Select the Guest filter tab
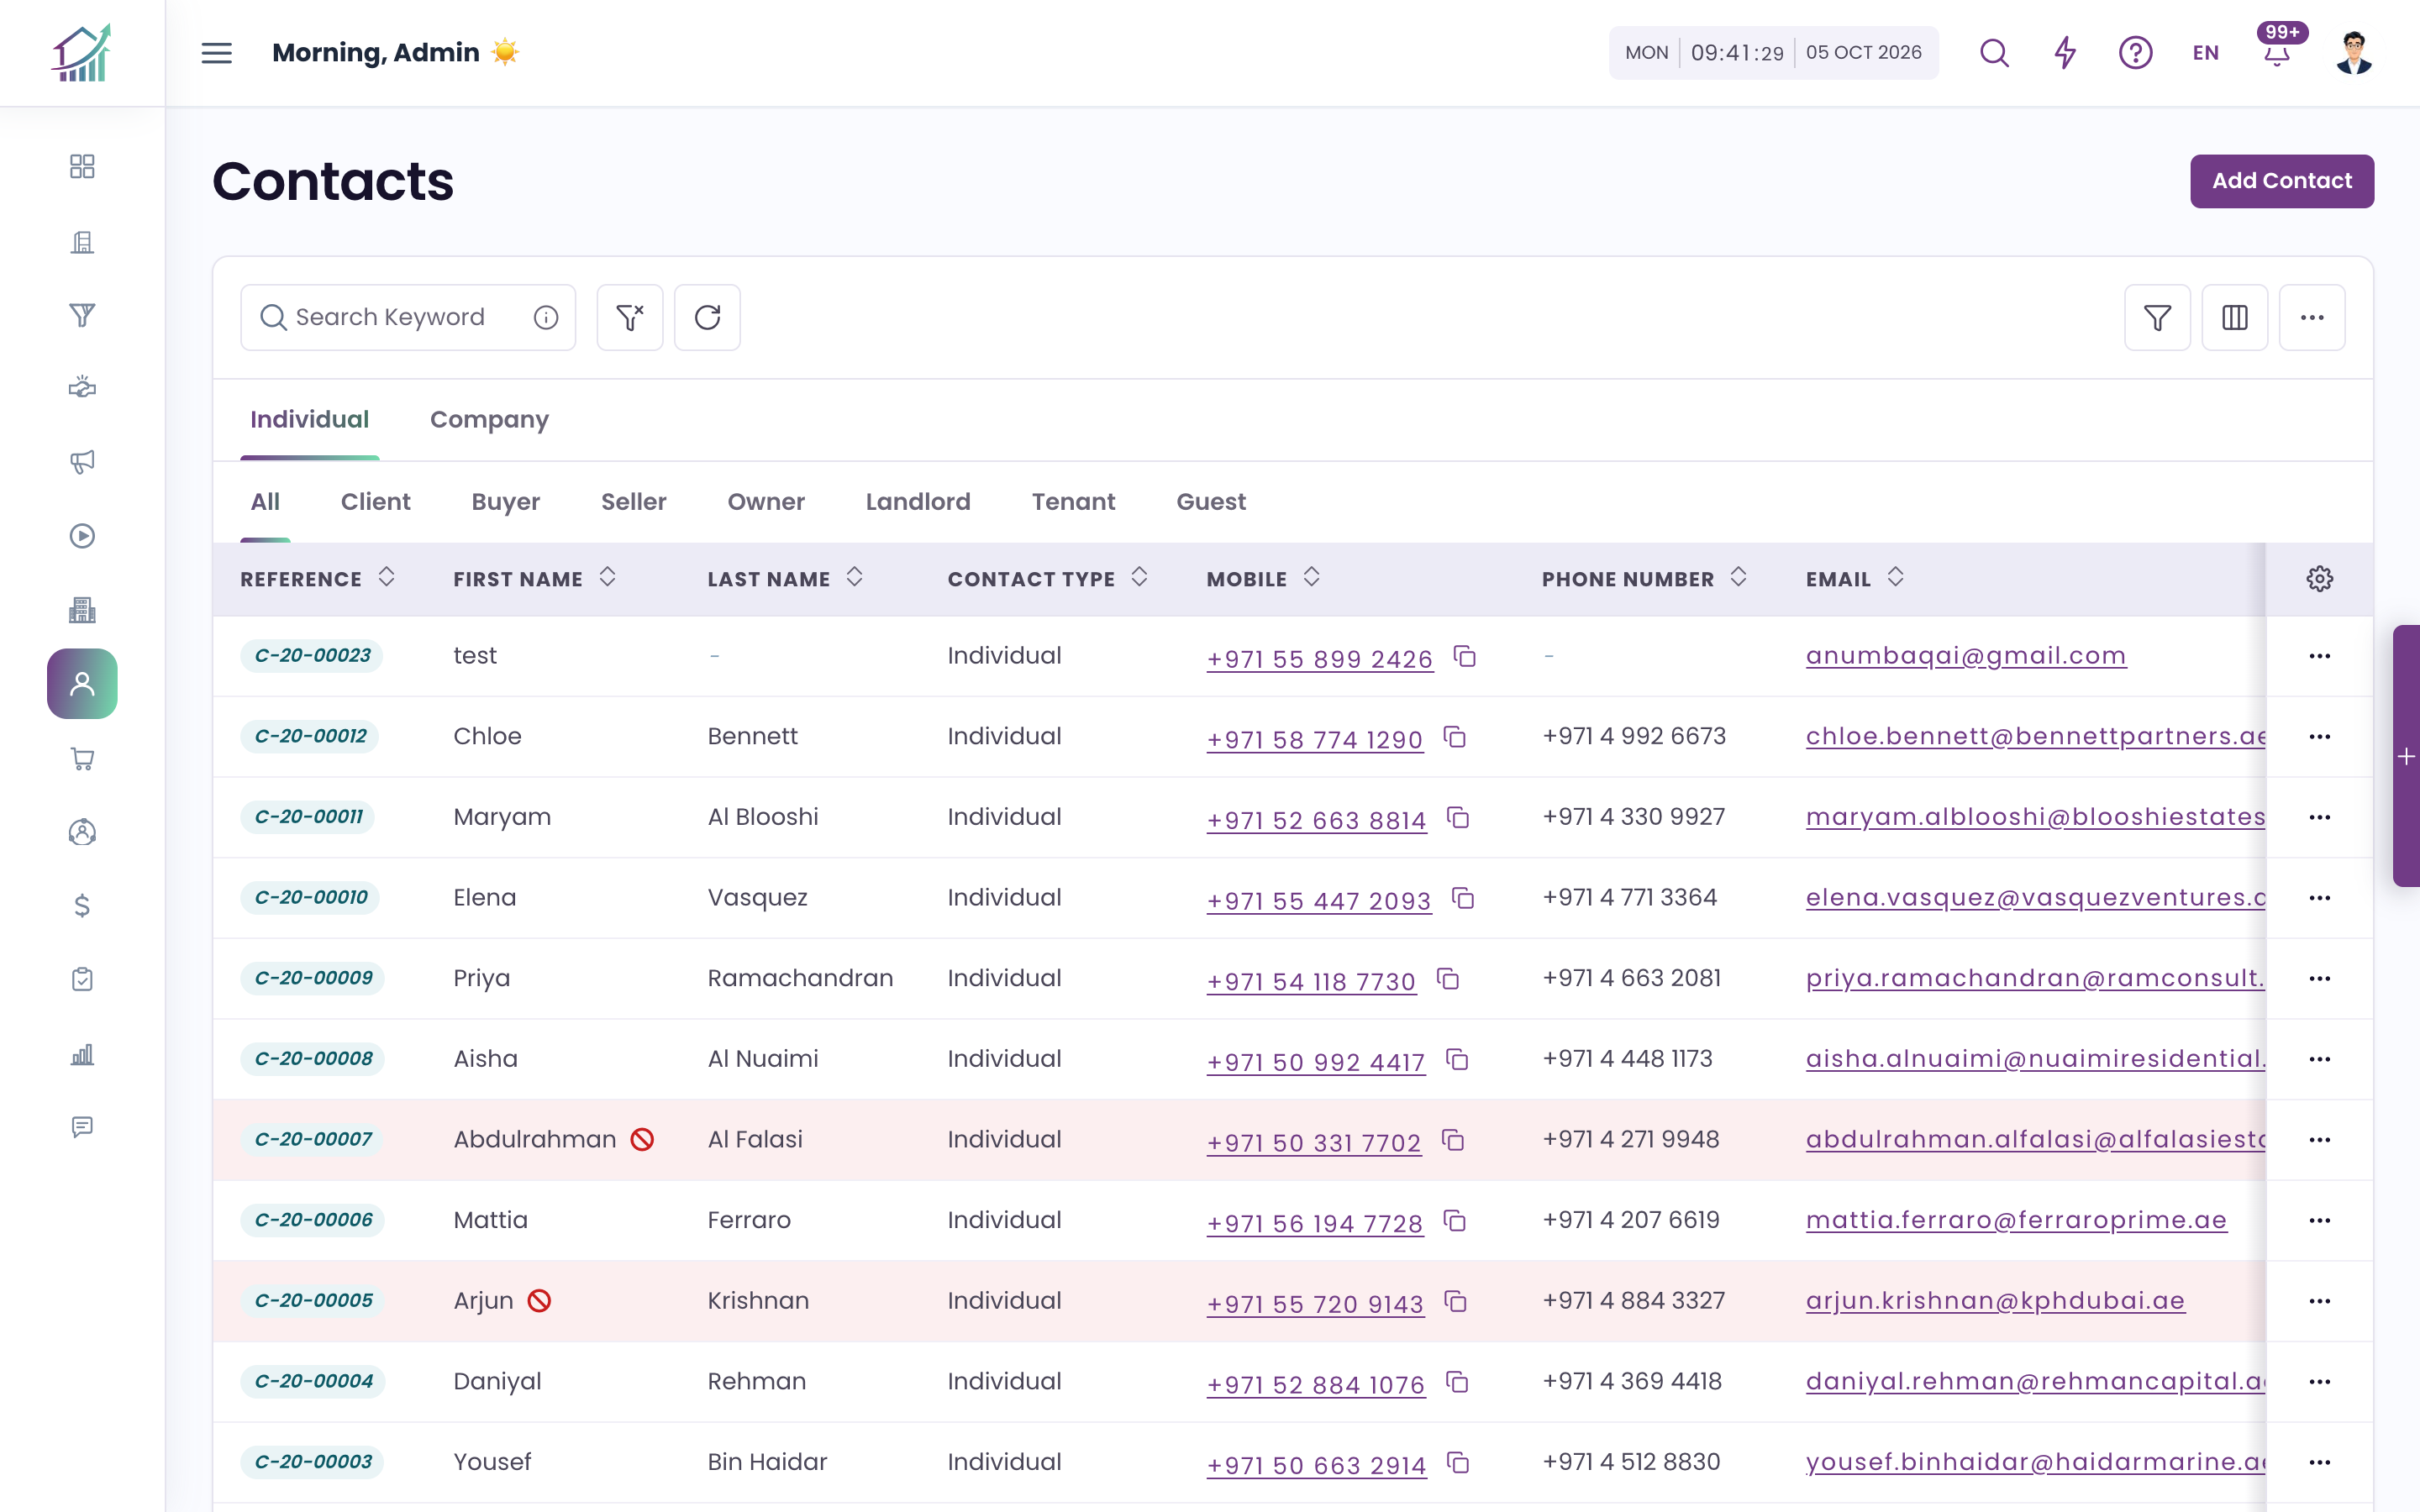Screen dimensions: 2420x1512 tap(1211, 502)
